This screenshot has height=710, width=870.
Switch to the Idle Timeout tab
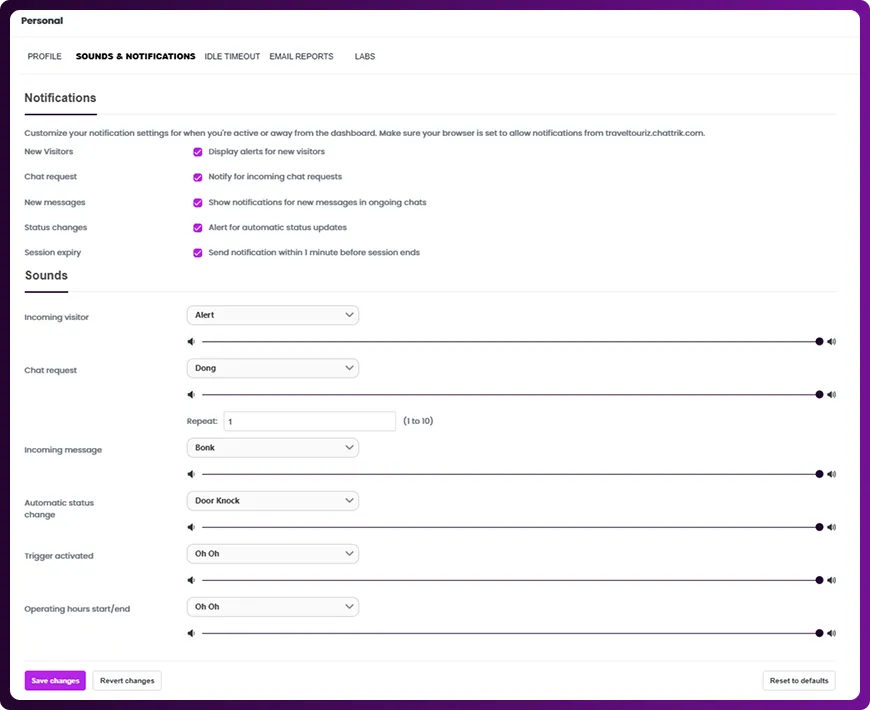tap(232, 57)
